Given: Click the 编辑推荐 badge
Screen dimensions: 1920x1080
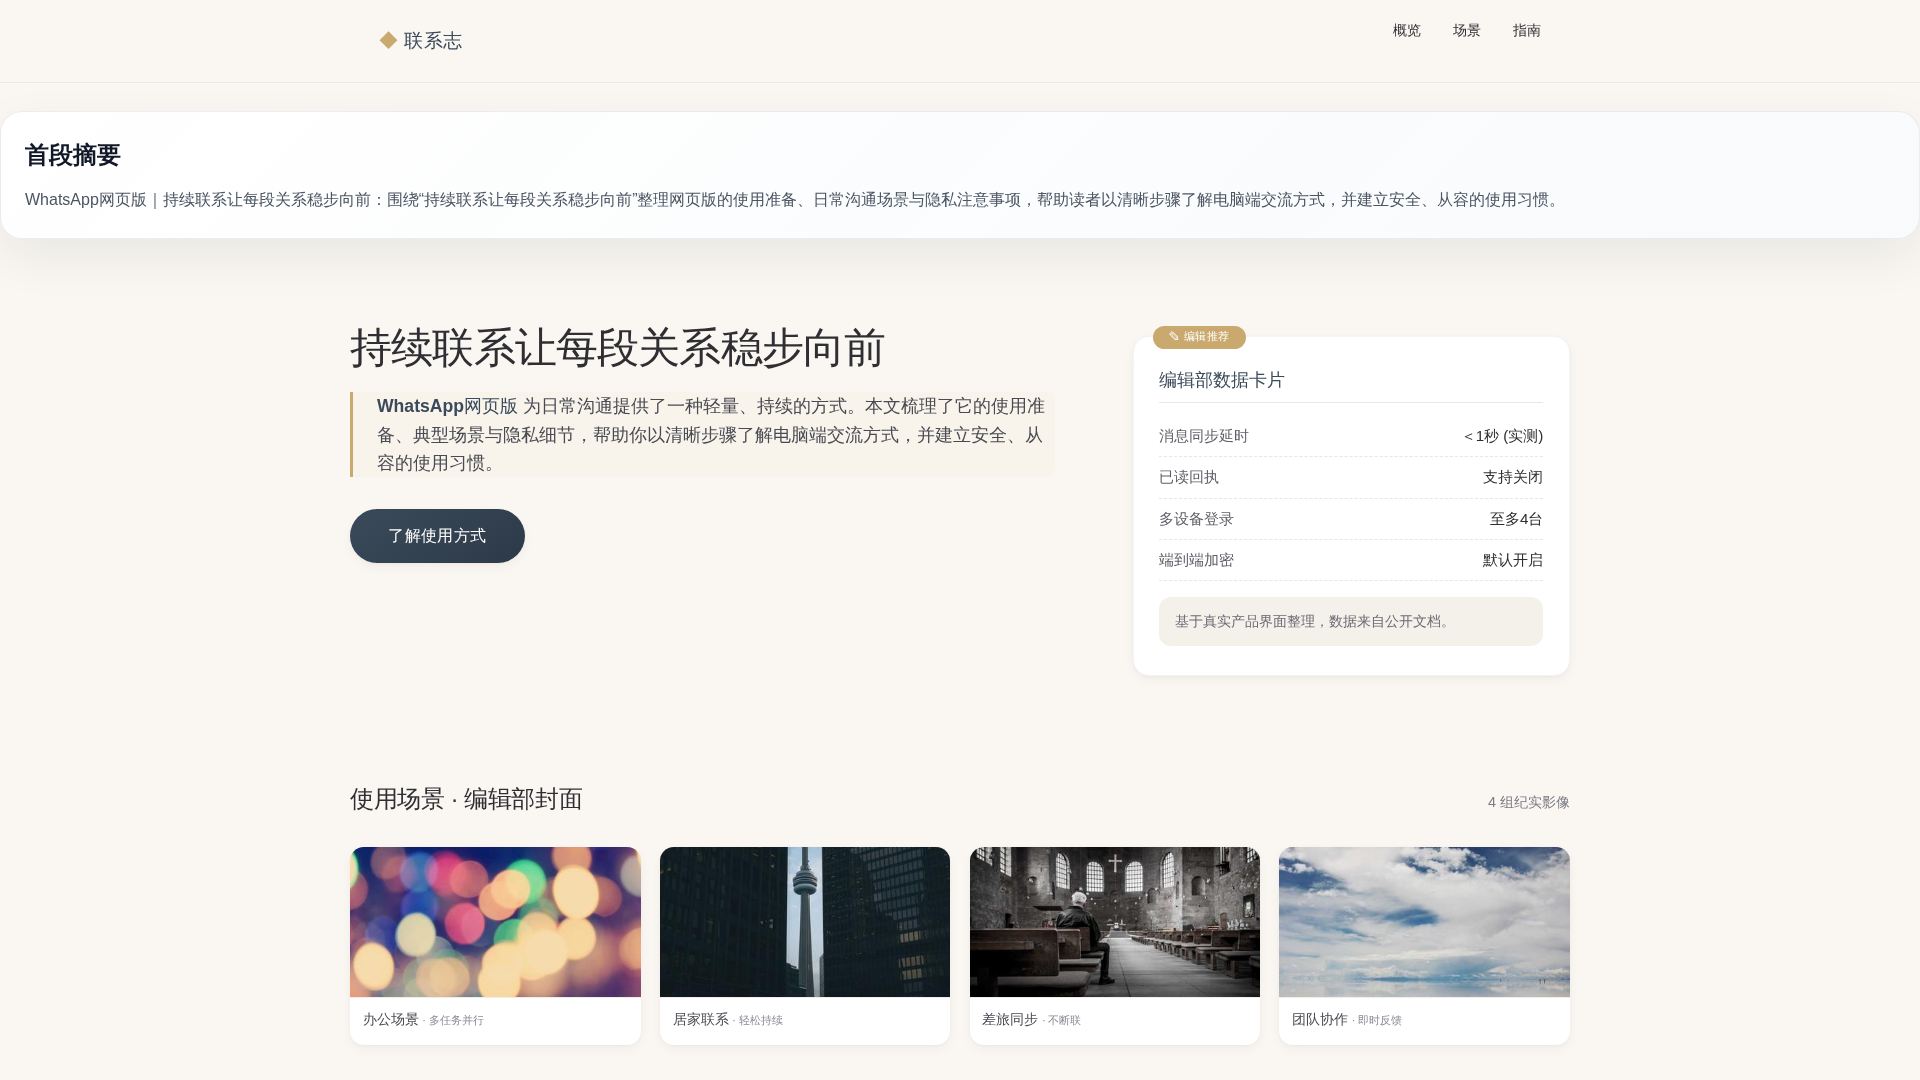Looking at the screenshot, I should [1199, 337].
